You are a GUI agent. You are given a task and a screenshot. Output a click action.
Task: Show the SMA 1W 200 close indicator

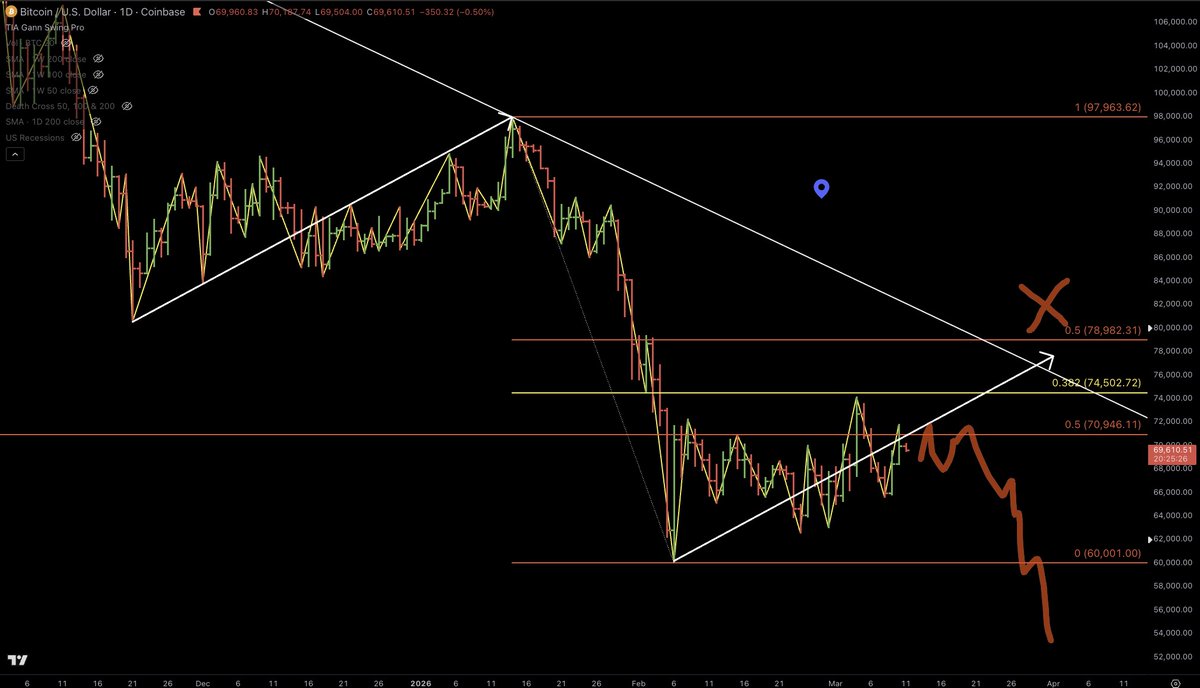coord(98,59)
